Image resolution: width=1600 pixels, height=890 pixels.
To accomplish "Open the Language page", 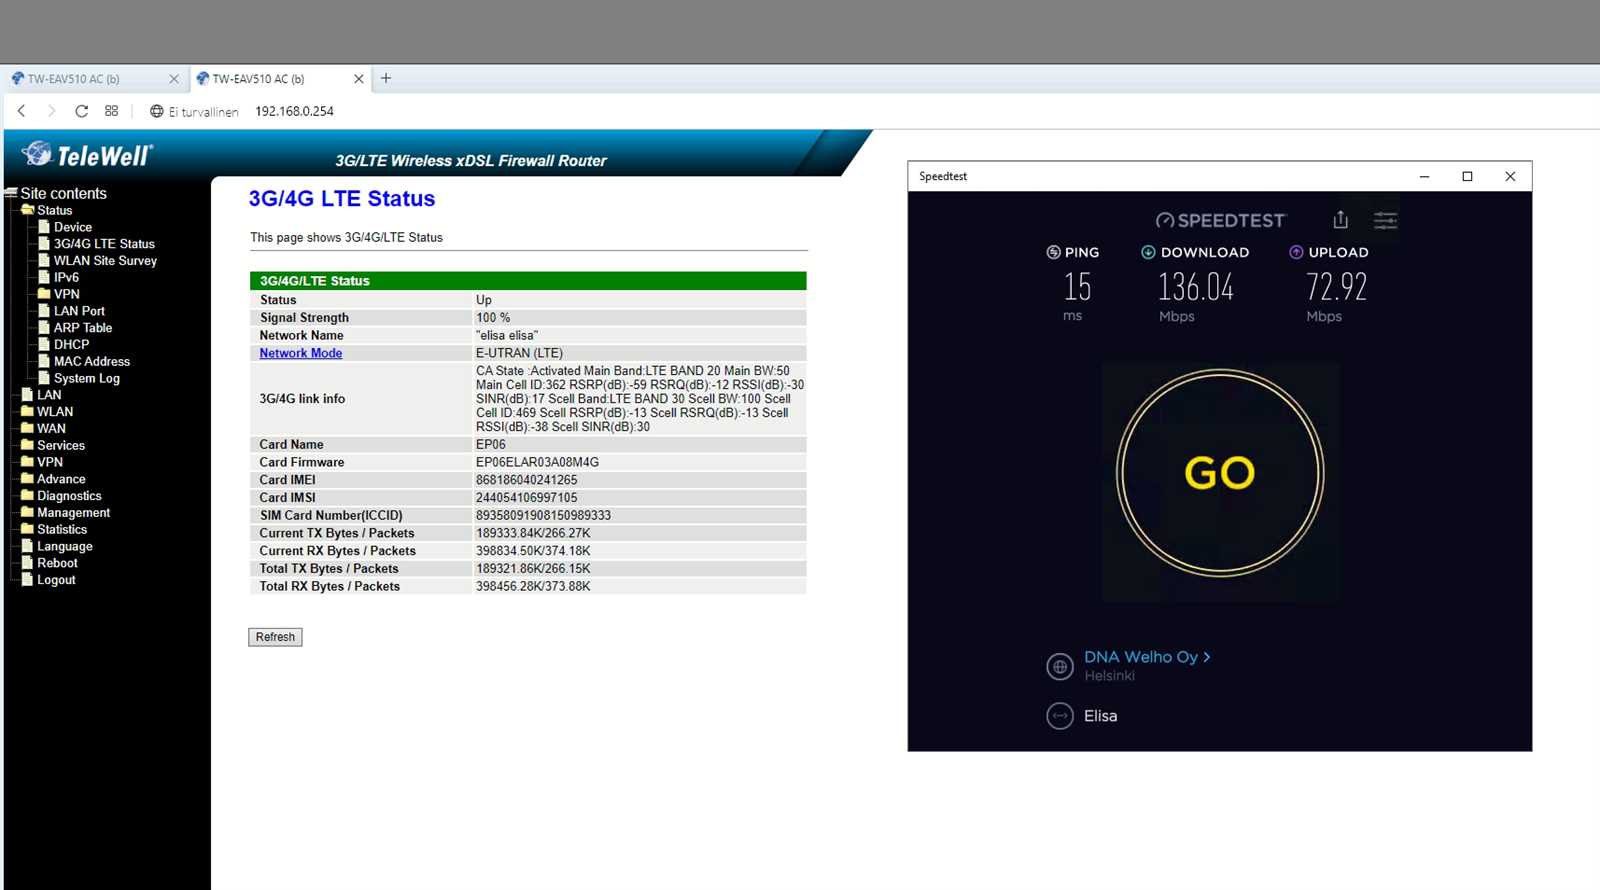I will [x=65, y=547].
